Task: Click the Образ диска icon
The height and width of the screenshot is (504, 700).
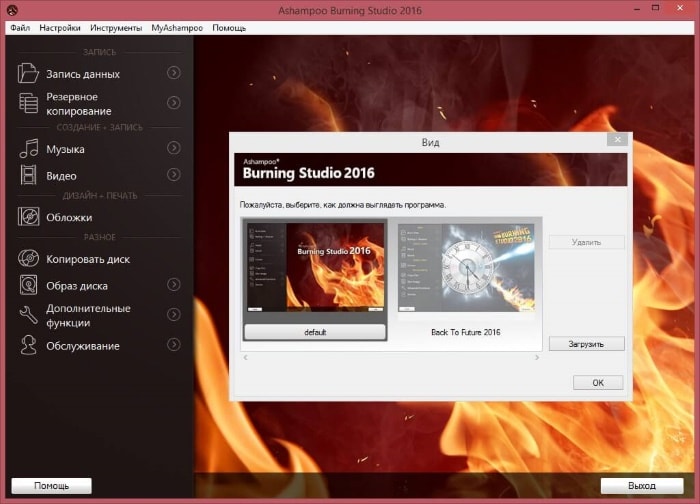Action: 28,285
